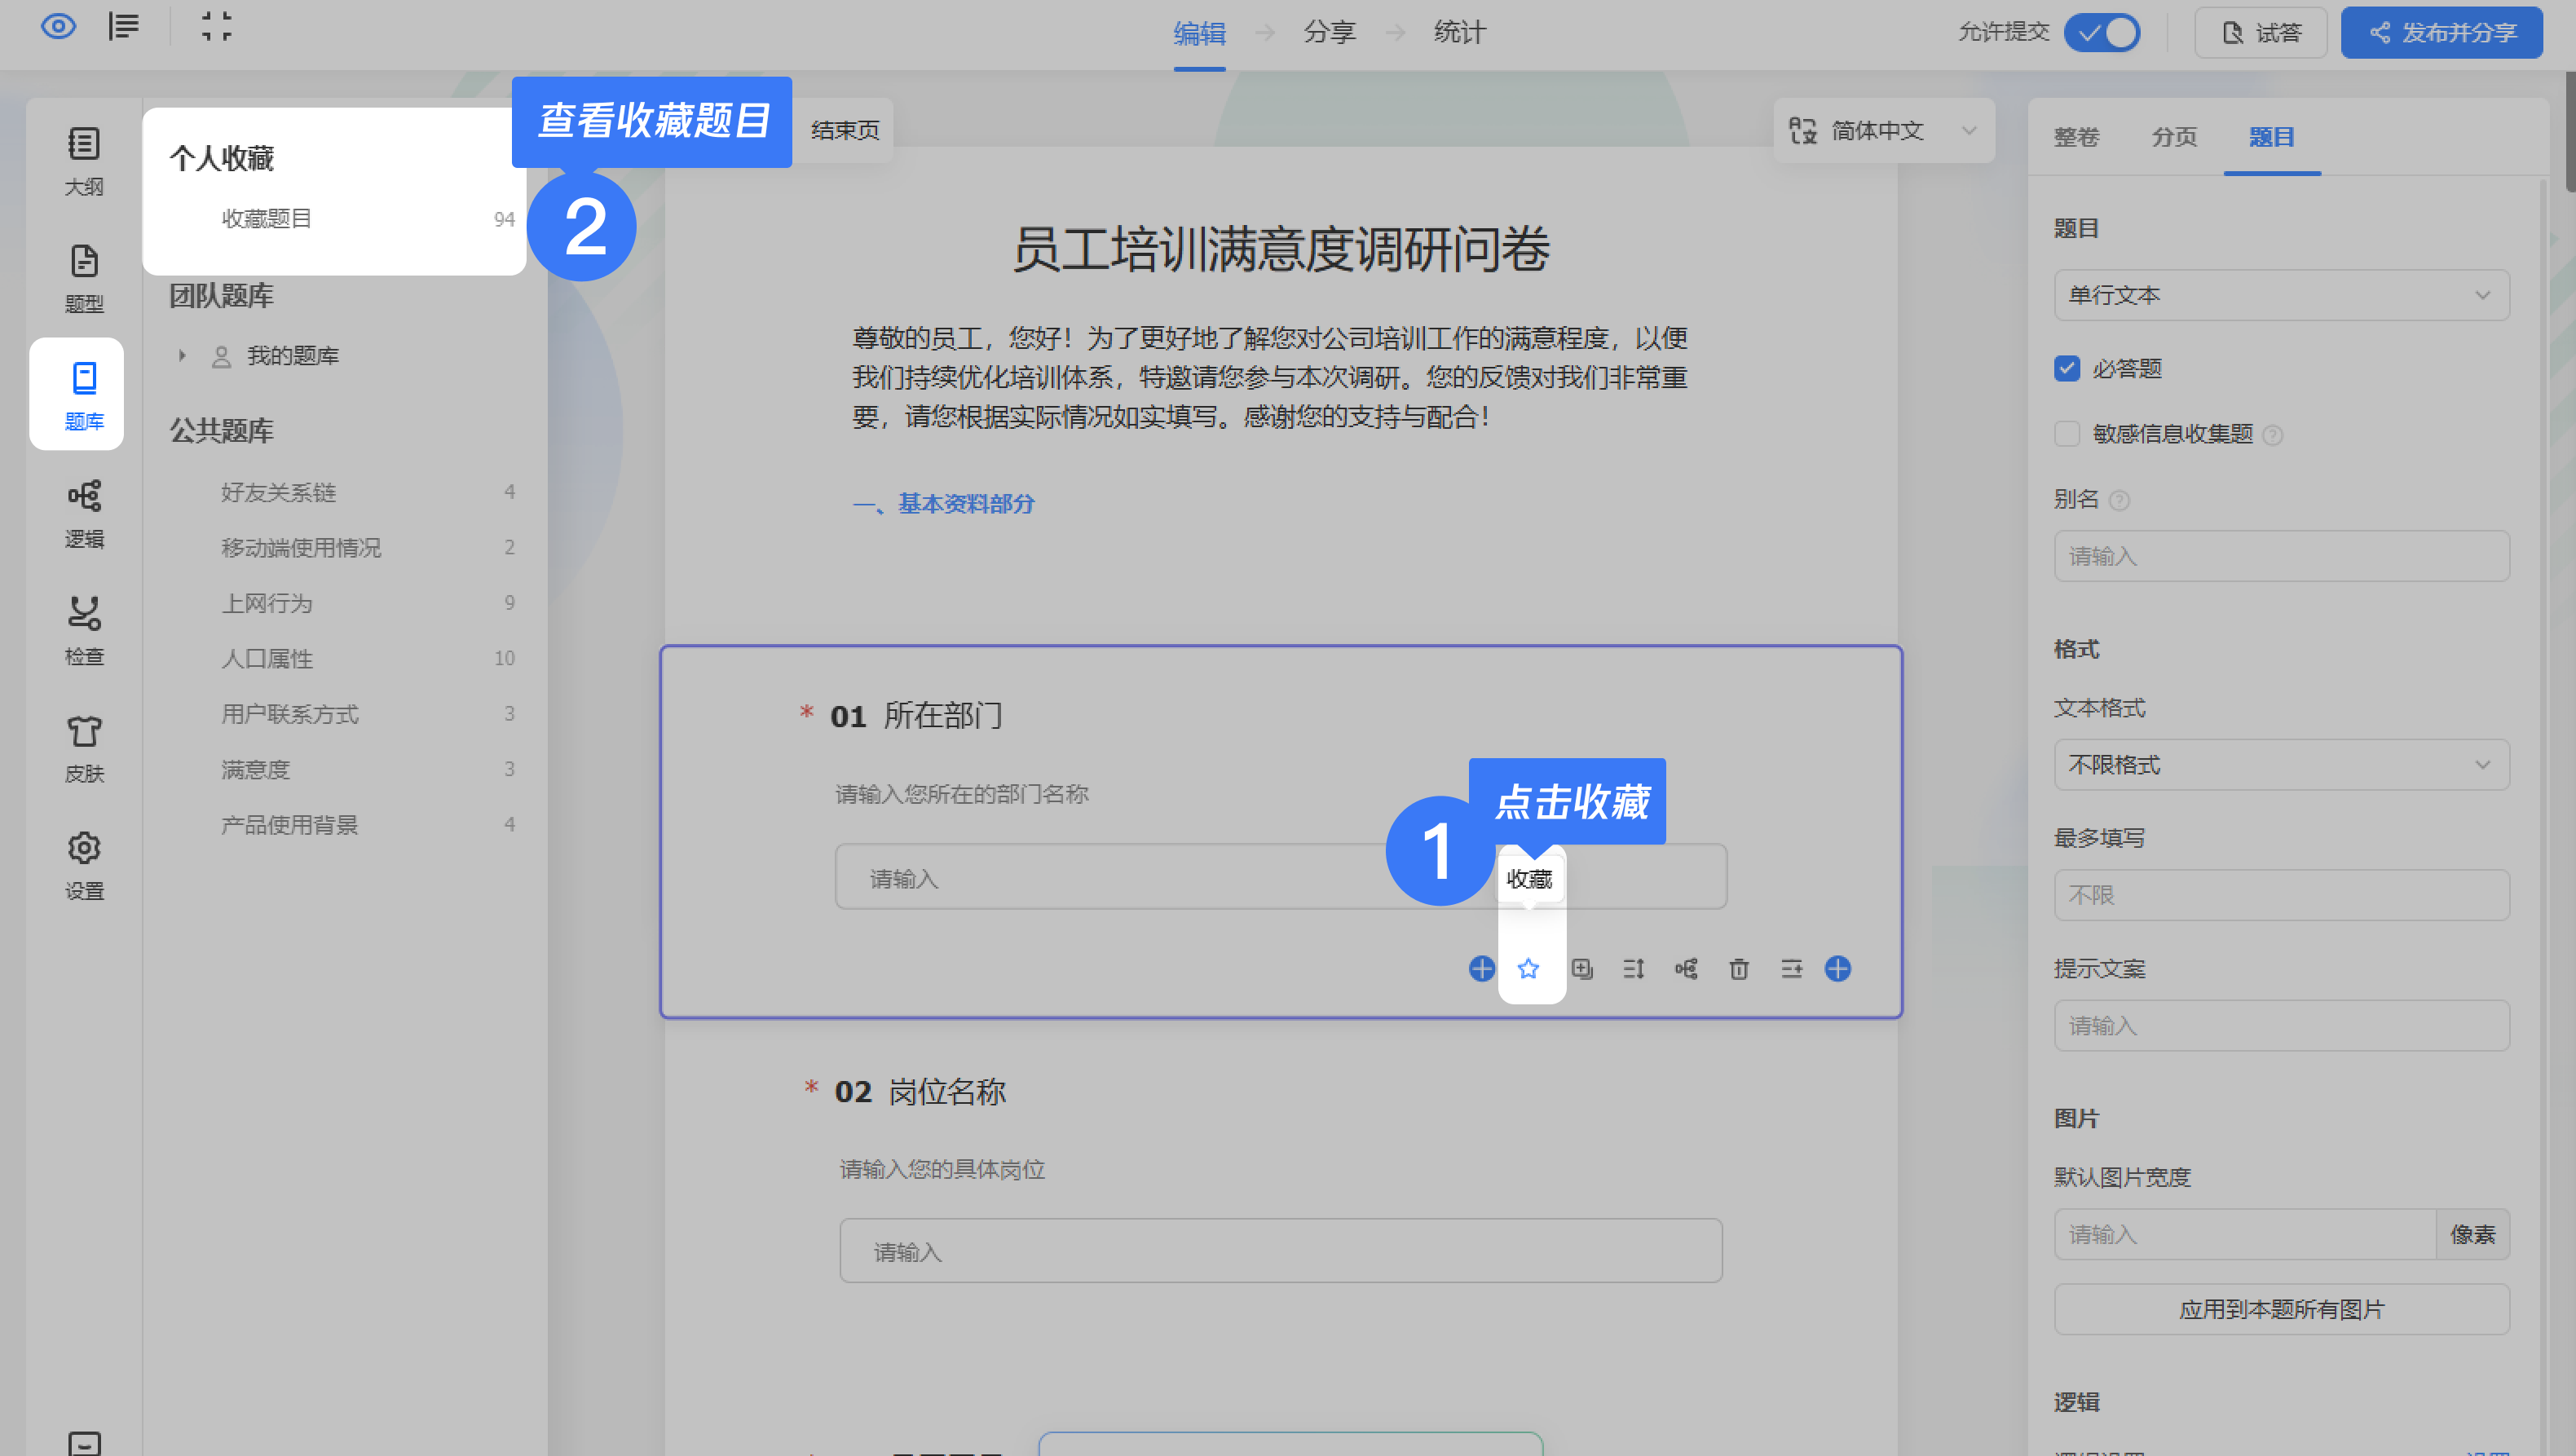Click 应用到本题所有图片 button

click(2281, 1309)
